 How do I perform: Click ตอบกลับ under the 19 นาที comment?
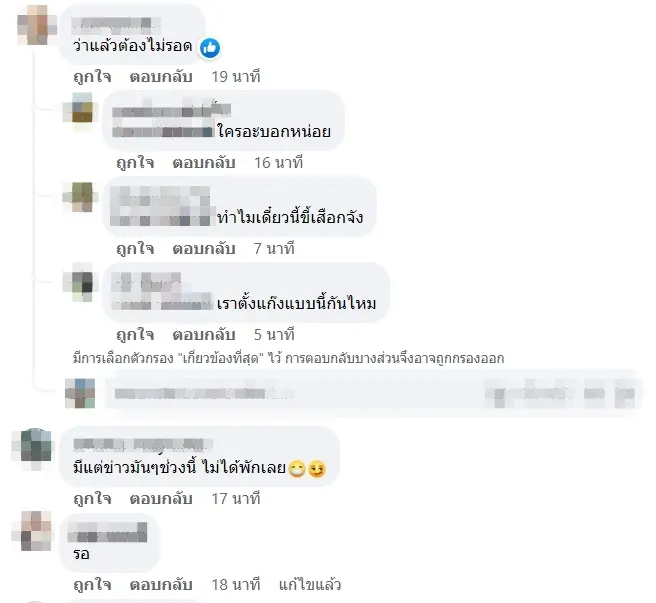[161, 77]
